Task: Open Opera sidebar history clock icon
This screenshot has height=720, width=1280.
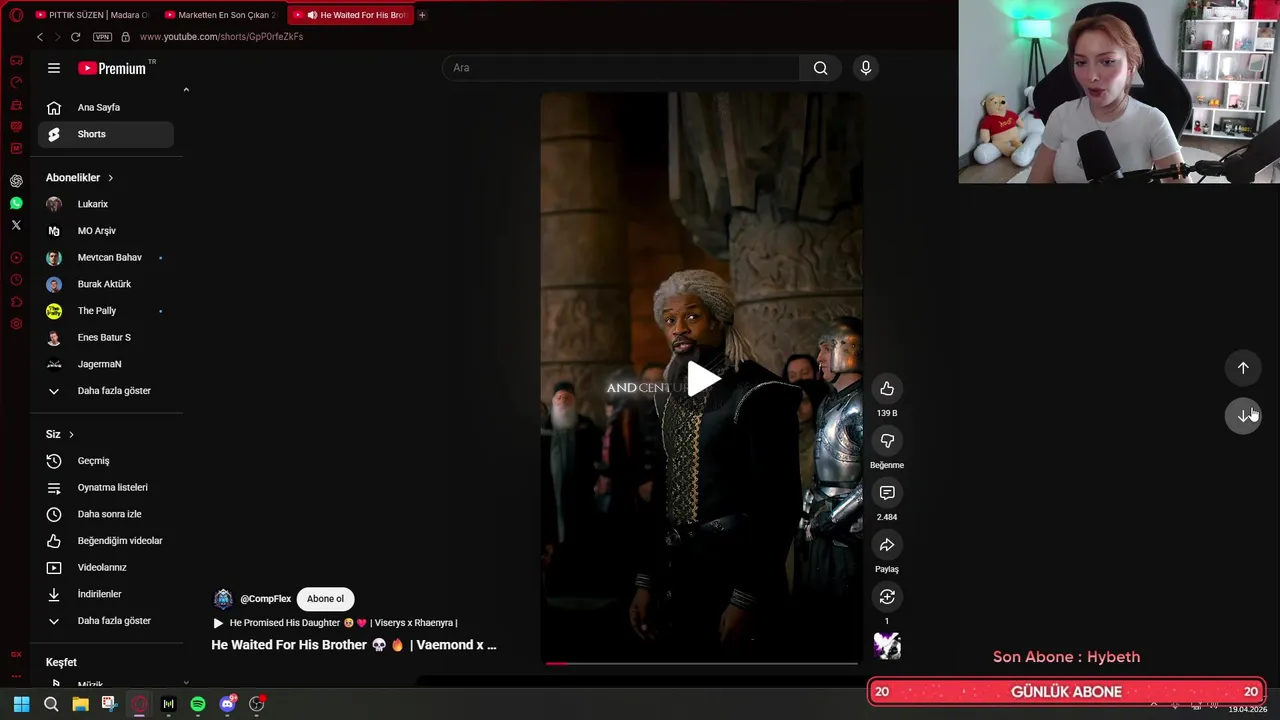Action: pyautogui.click(x=16, y=280)
